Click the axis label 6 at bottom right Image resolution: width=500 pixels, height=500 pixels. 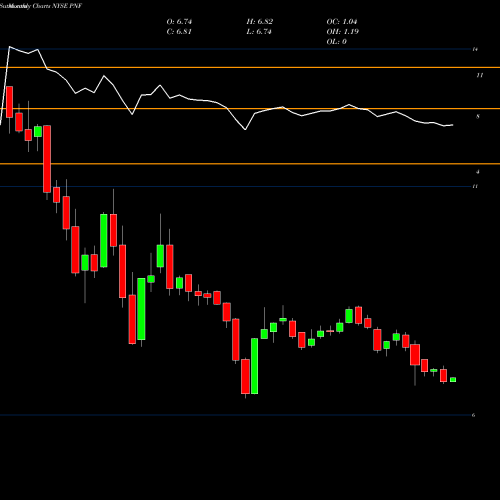(473, 415)
